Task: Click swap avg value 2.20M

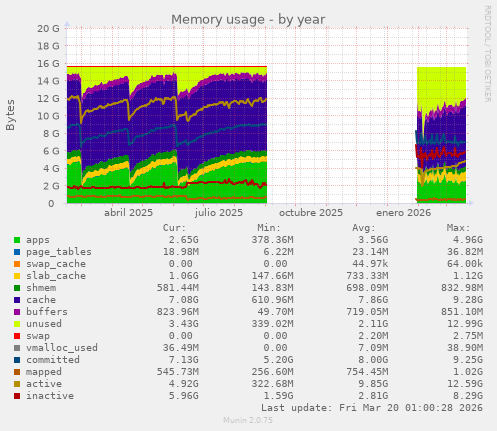Action: 373,336
